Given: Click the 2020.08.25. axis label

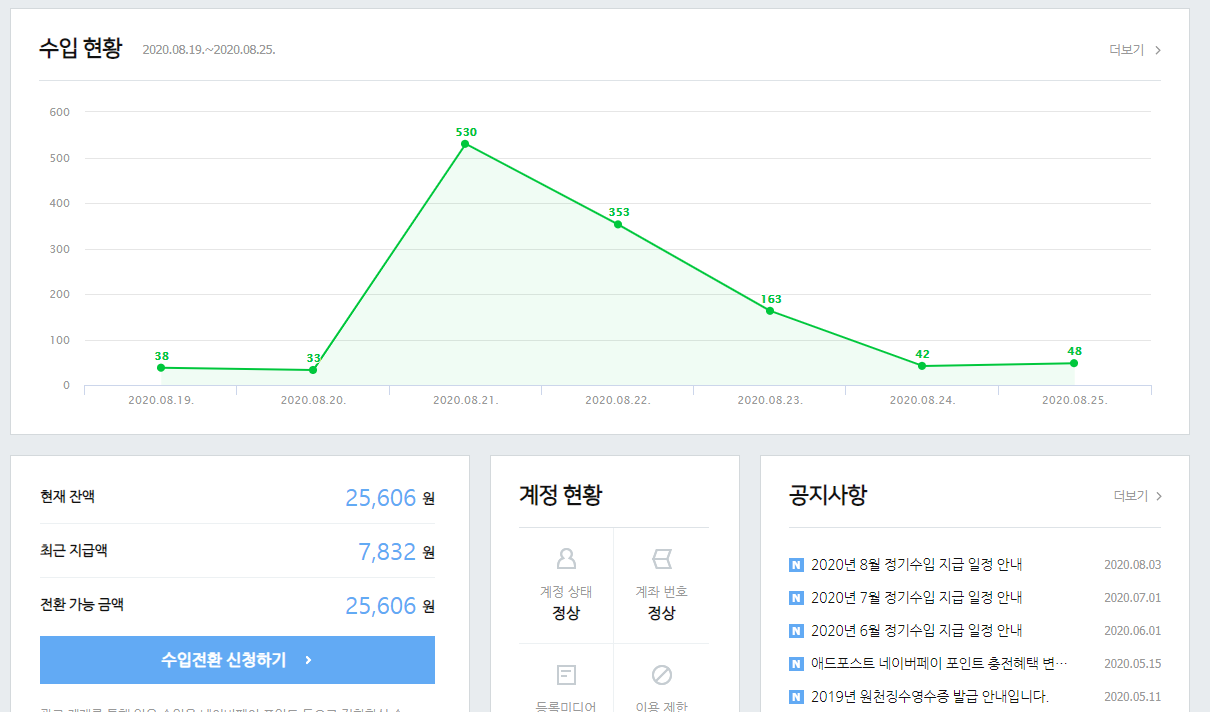Looking at the screenshot, I should coord(1075,400).
